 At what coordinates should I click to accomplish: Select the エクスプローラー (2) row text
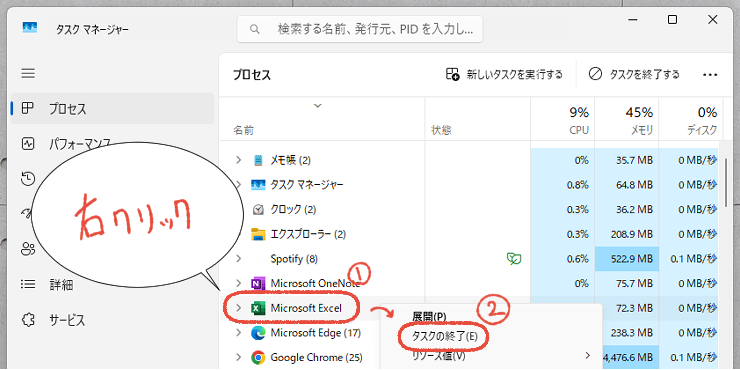tap(309, 234)
